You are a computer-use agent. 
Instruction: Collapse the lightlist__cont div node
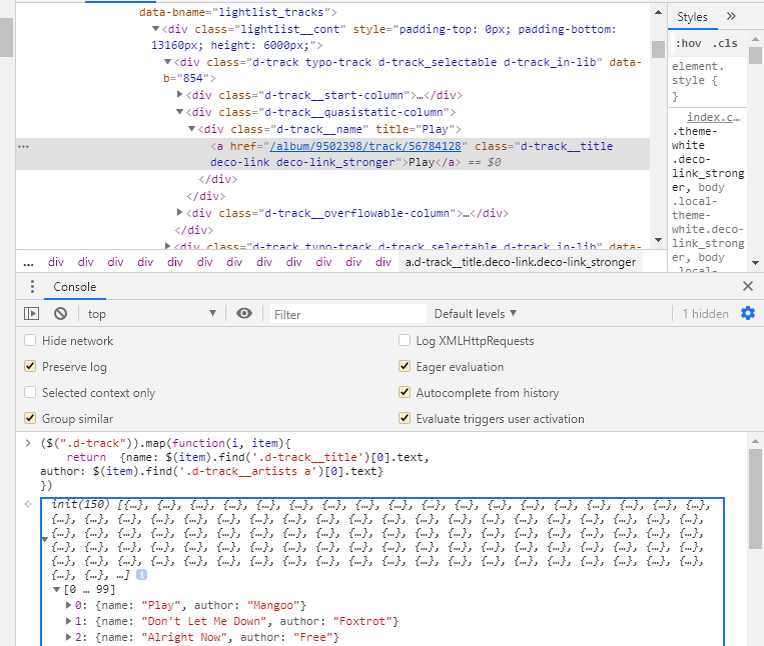[x=155, y=29]
